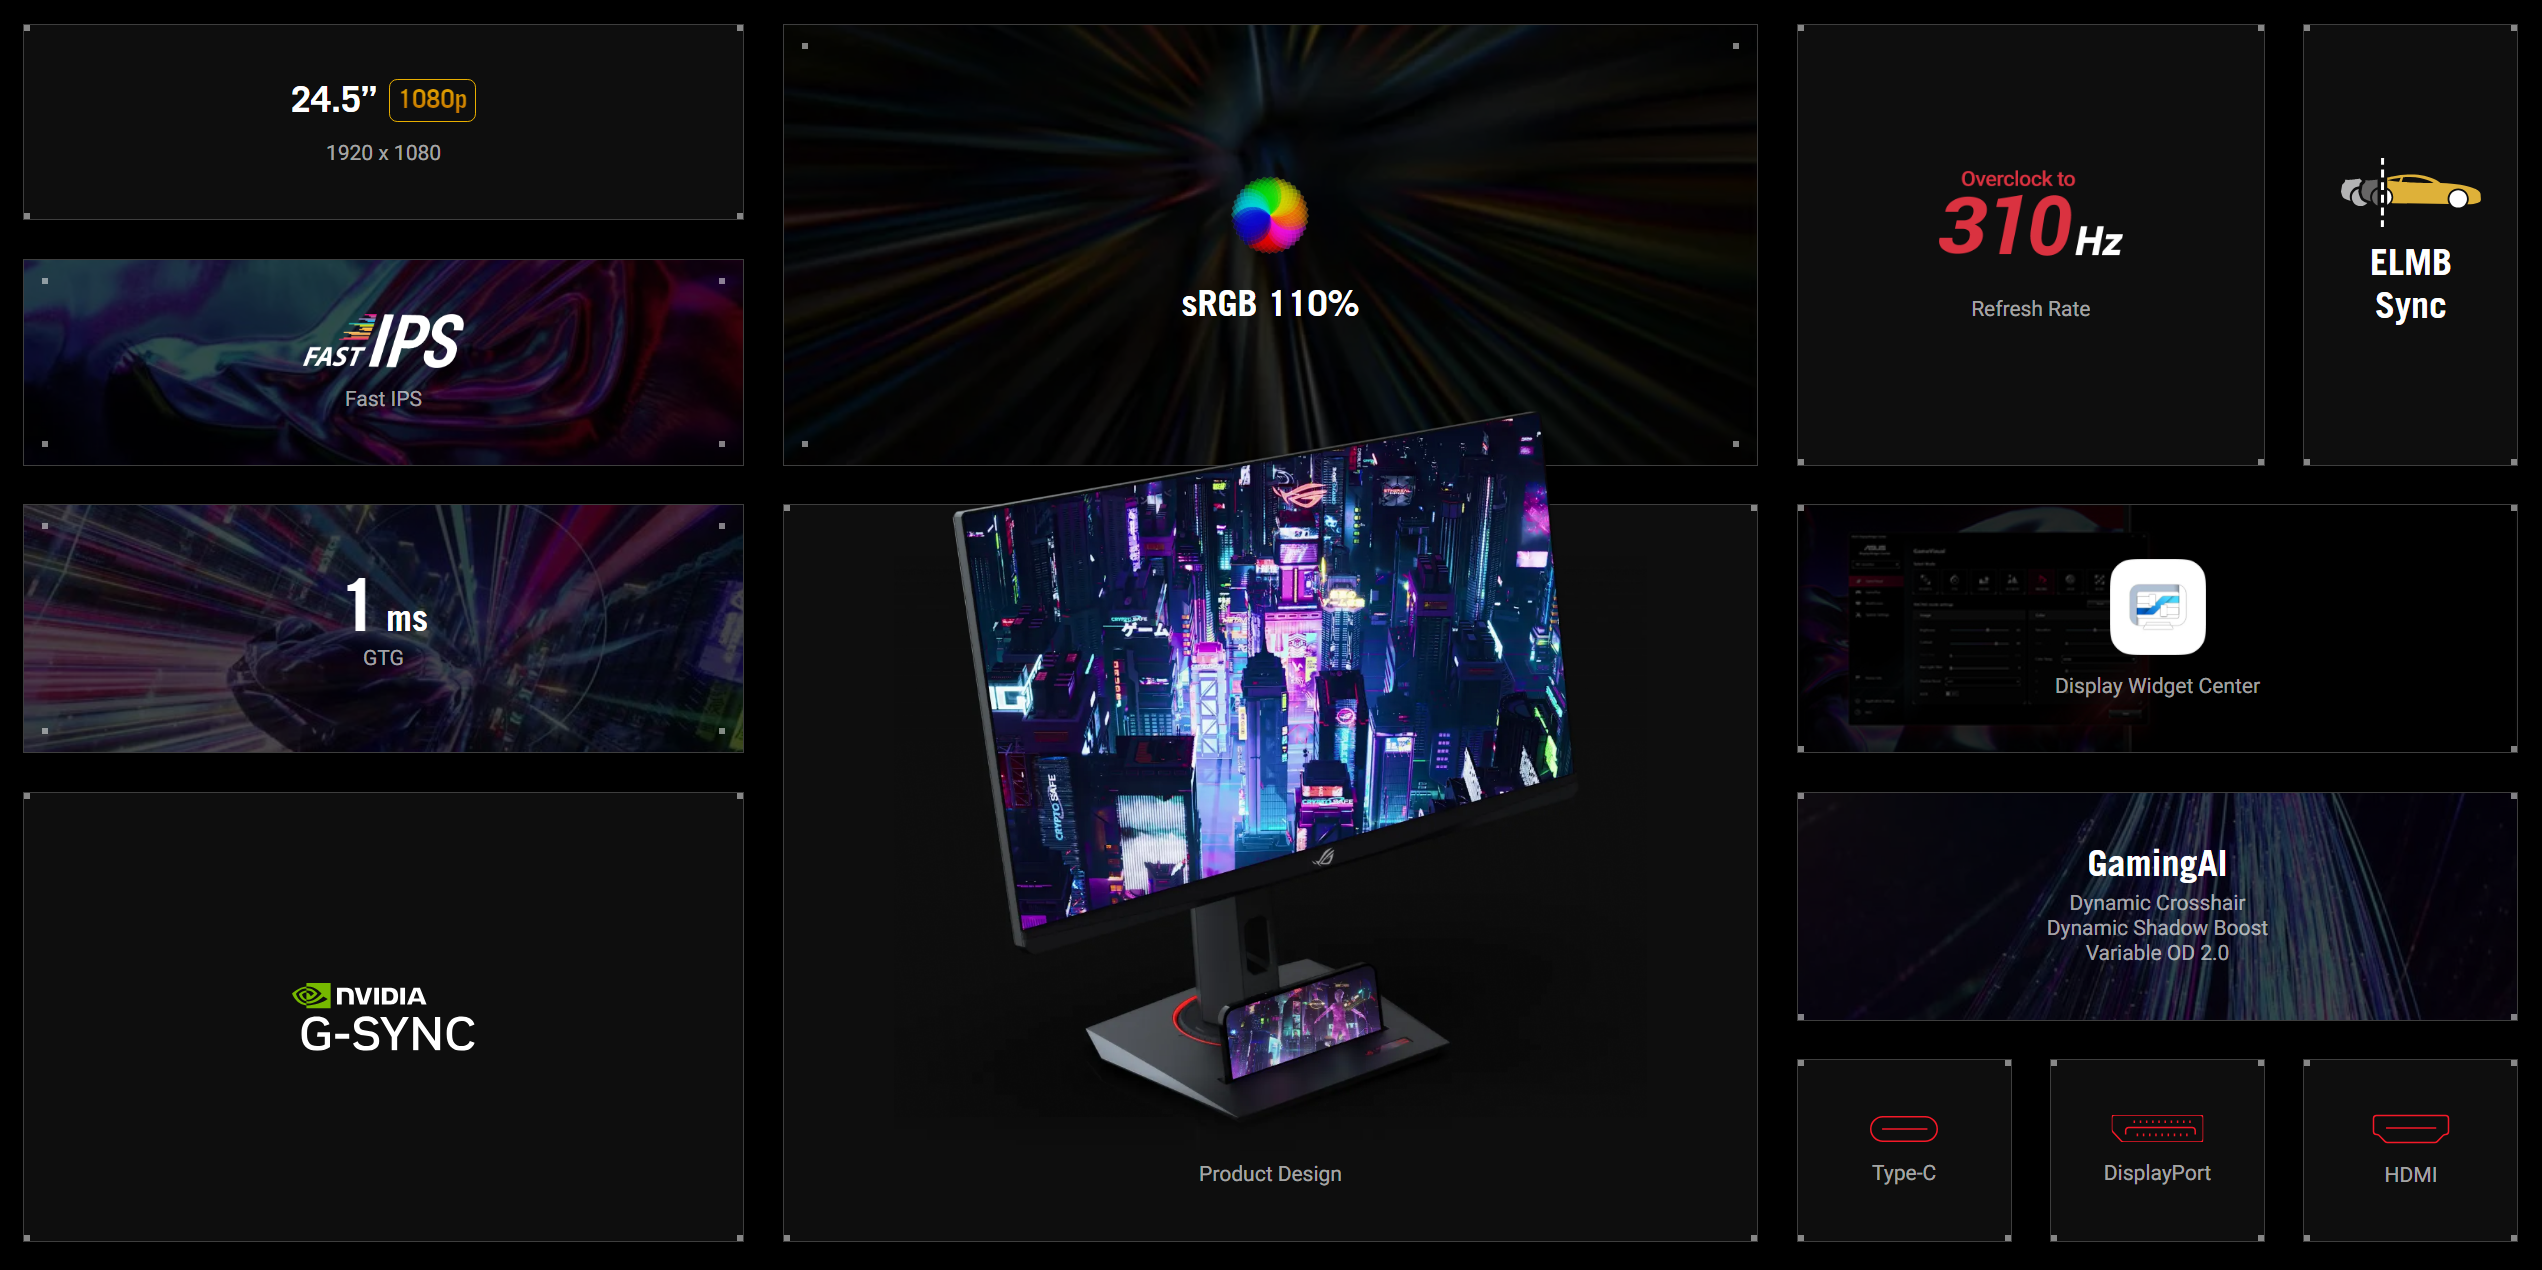Click the "HDMI" label
The width and height of the screenshot is (2542, 1270).
(x=2410, y=1175)
